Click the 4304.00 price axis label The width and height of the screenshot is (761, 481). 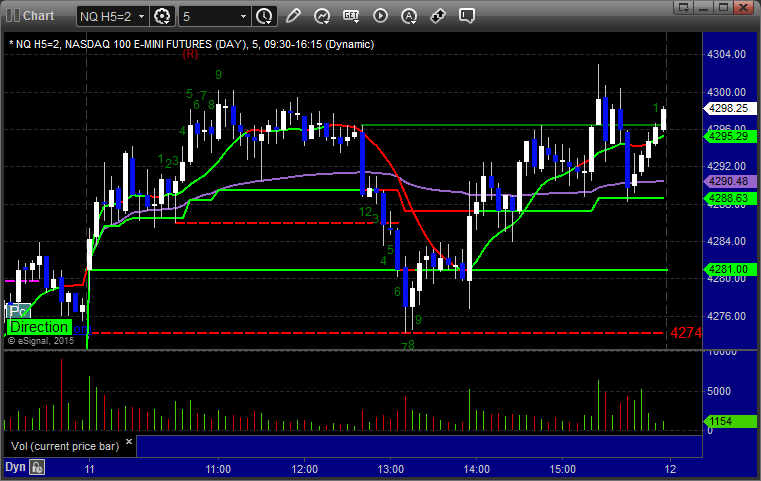pos(727,54)
